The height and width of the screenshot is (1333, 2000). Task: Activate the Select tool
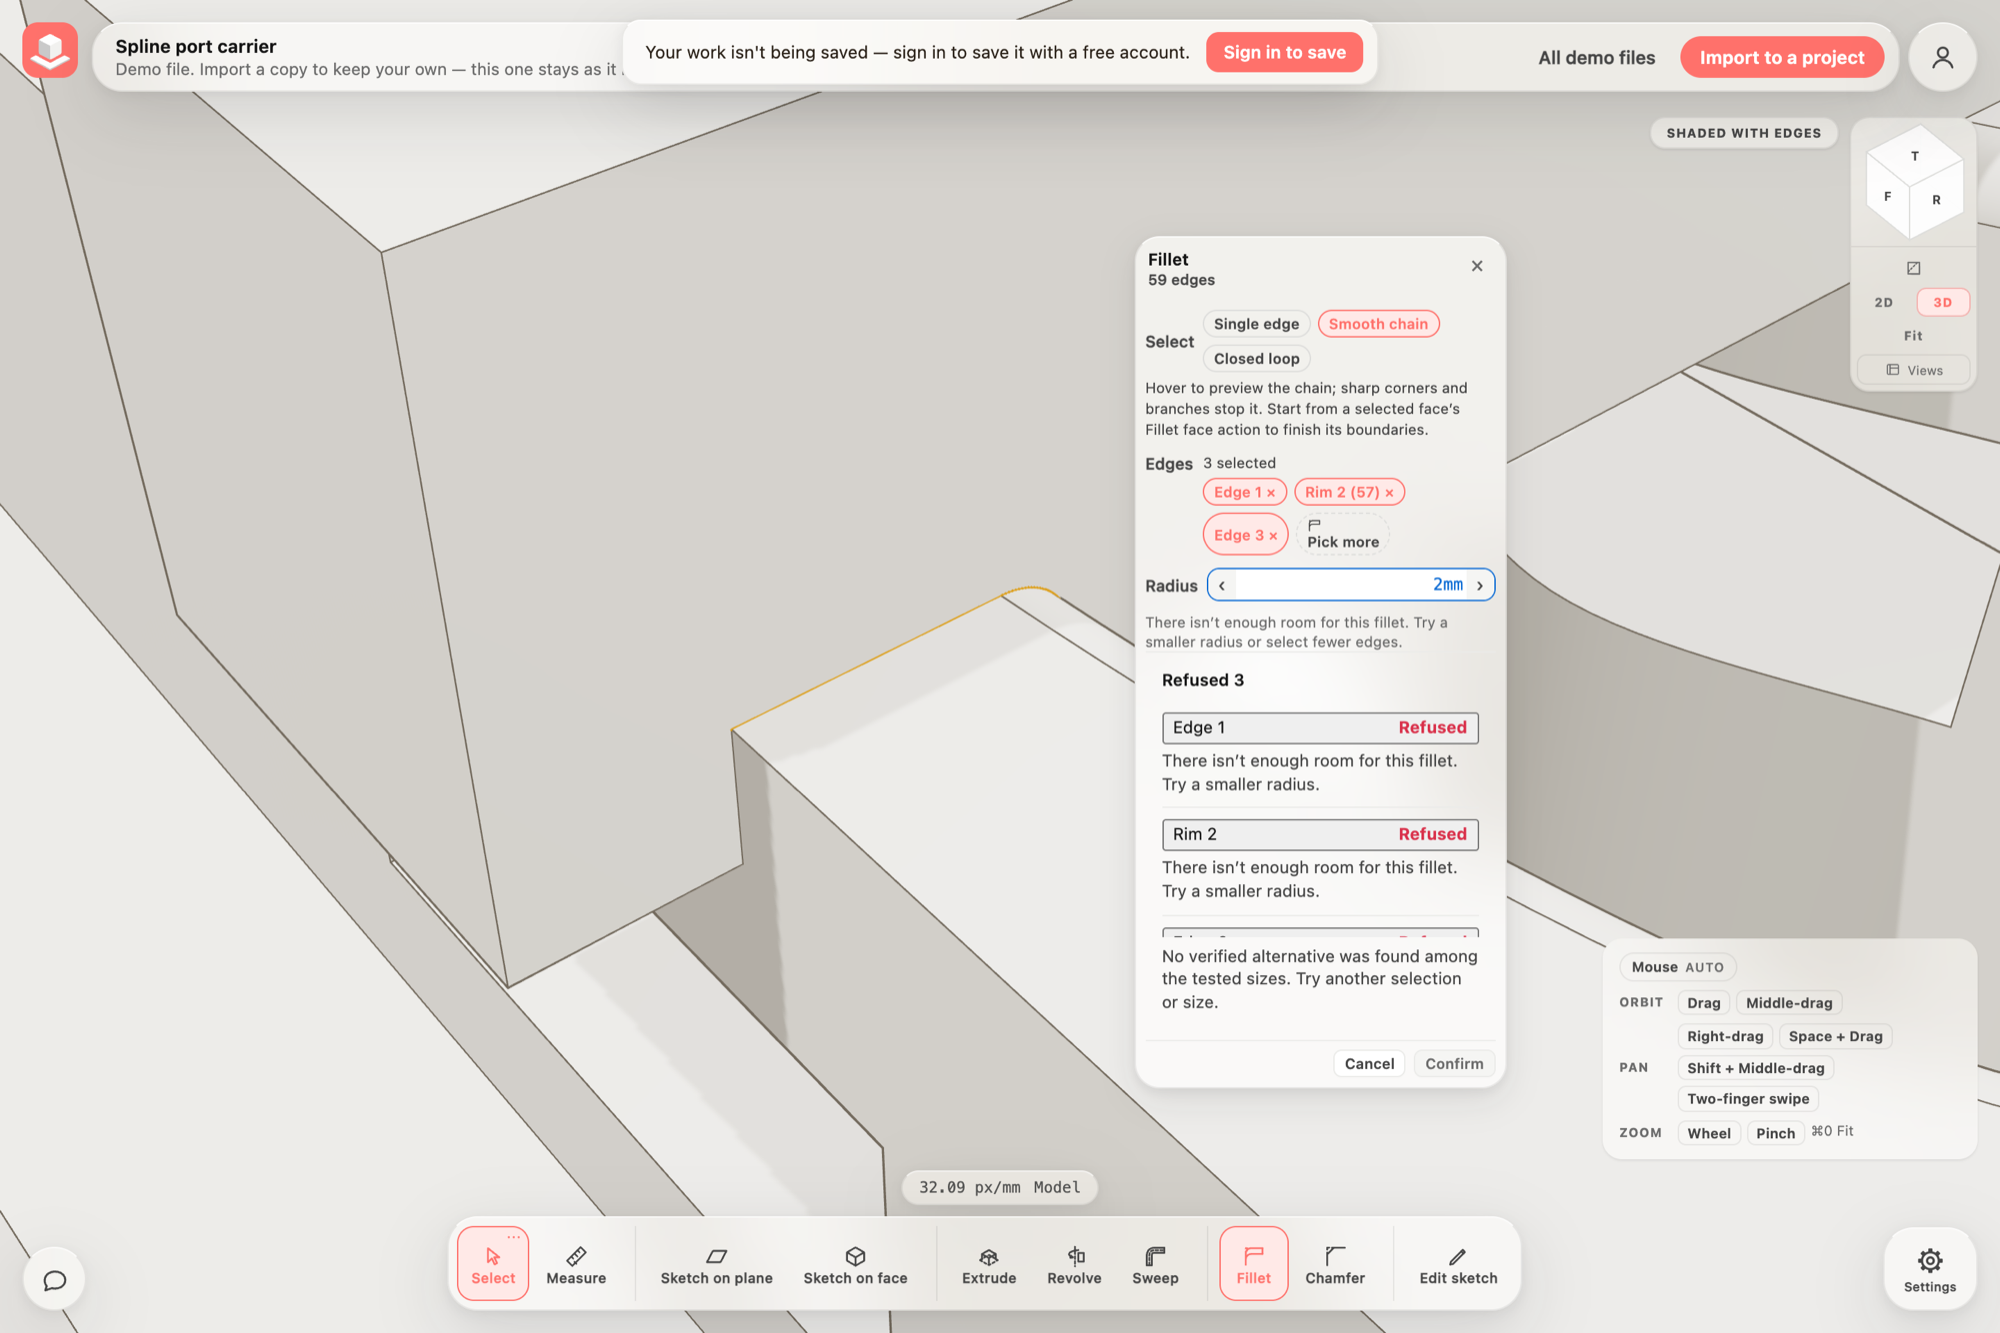pos(493,1264)
